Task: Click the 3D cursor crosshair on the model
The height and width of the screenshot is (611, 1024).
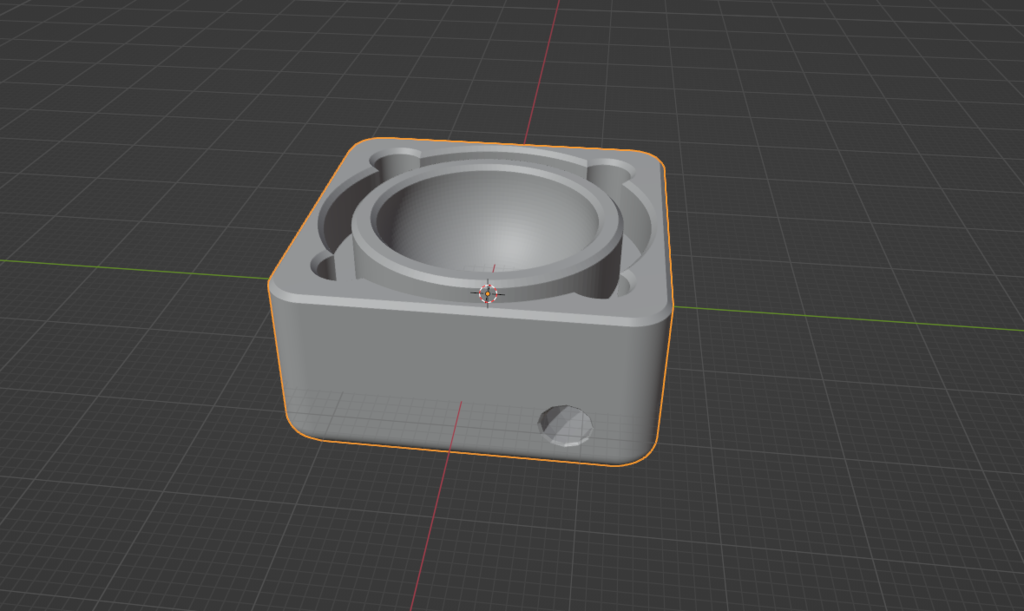Action: coord(488,294)
